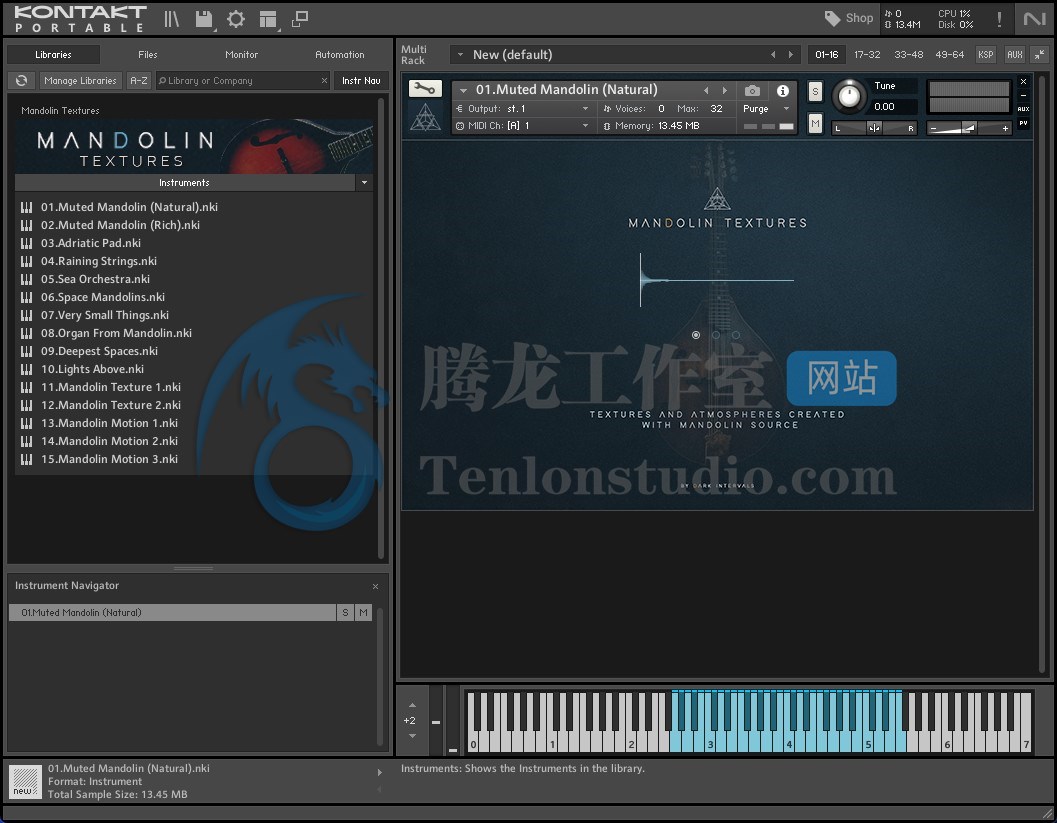Toggle the KSP button in the rack header
The height and width of the screenshot is (823, 1057).
(986, 55)
